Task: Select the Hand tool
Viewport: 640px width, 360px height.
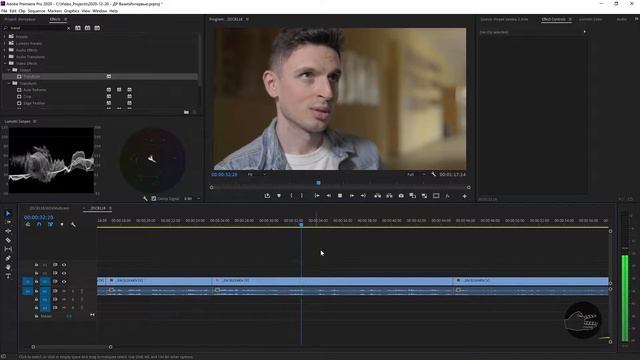Action: point(8,267)
